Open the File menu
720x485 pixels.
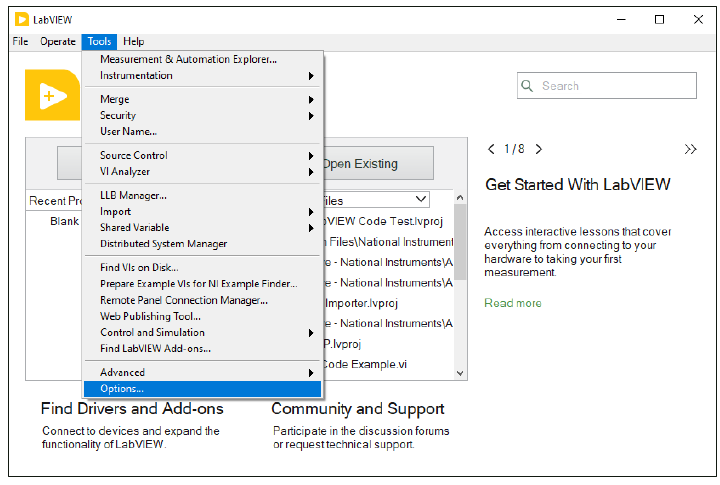tap(20, 42)
